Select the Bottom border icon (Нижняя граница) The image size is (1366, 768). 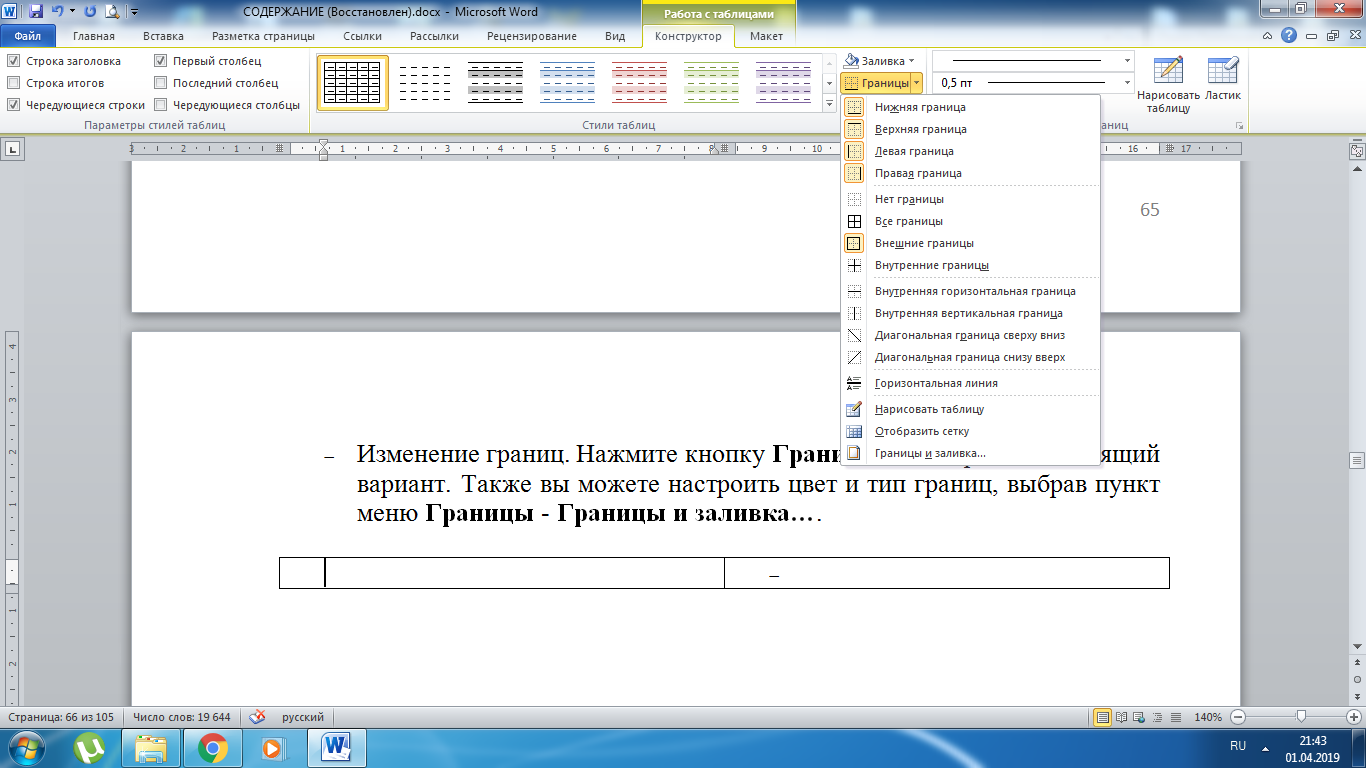[x=854, y=107]
